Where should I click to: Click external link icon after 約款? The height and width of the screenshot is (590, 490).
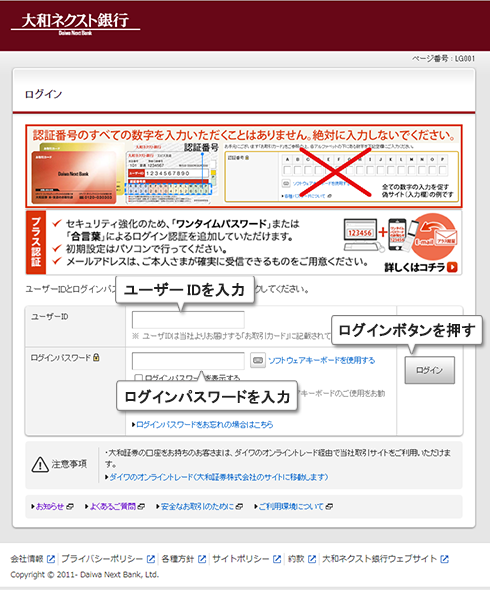coord(312,559)
